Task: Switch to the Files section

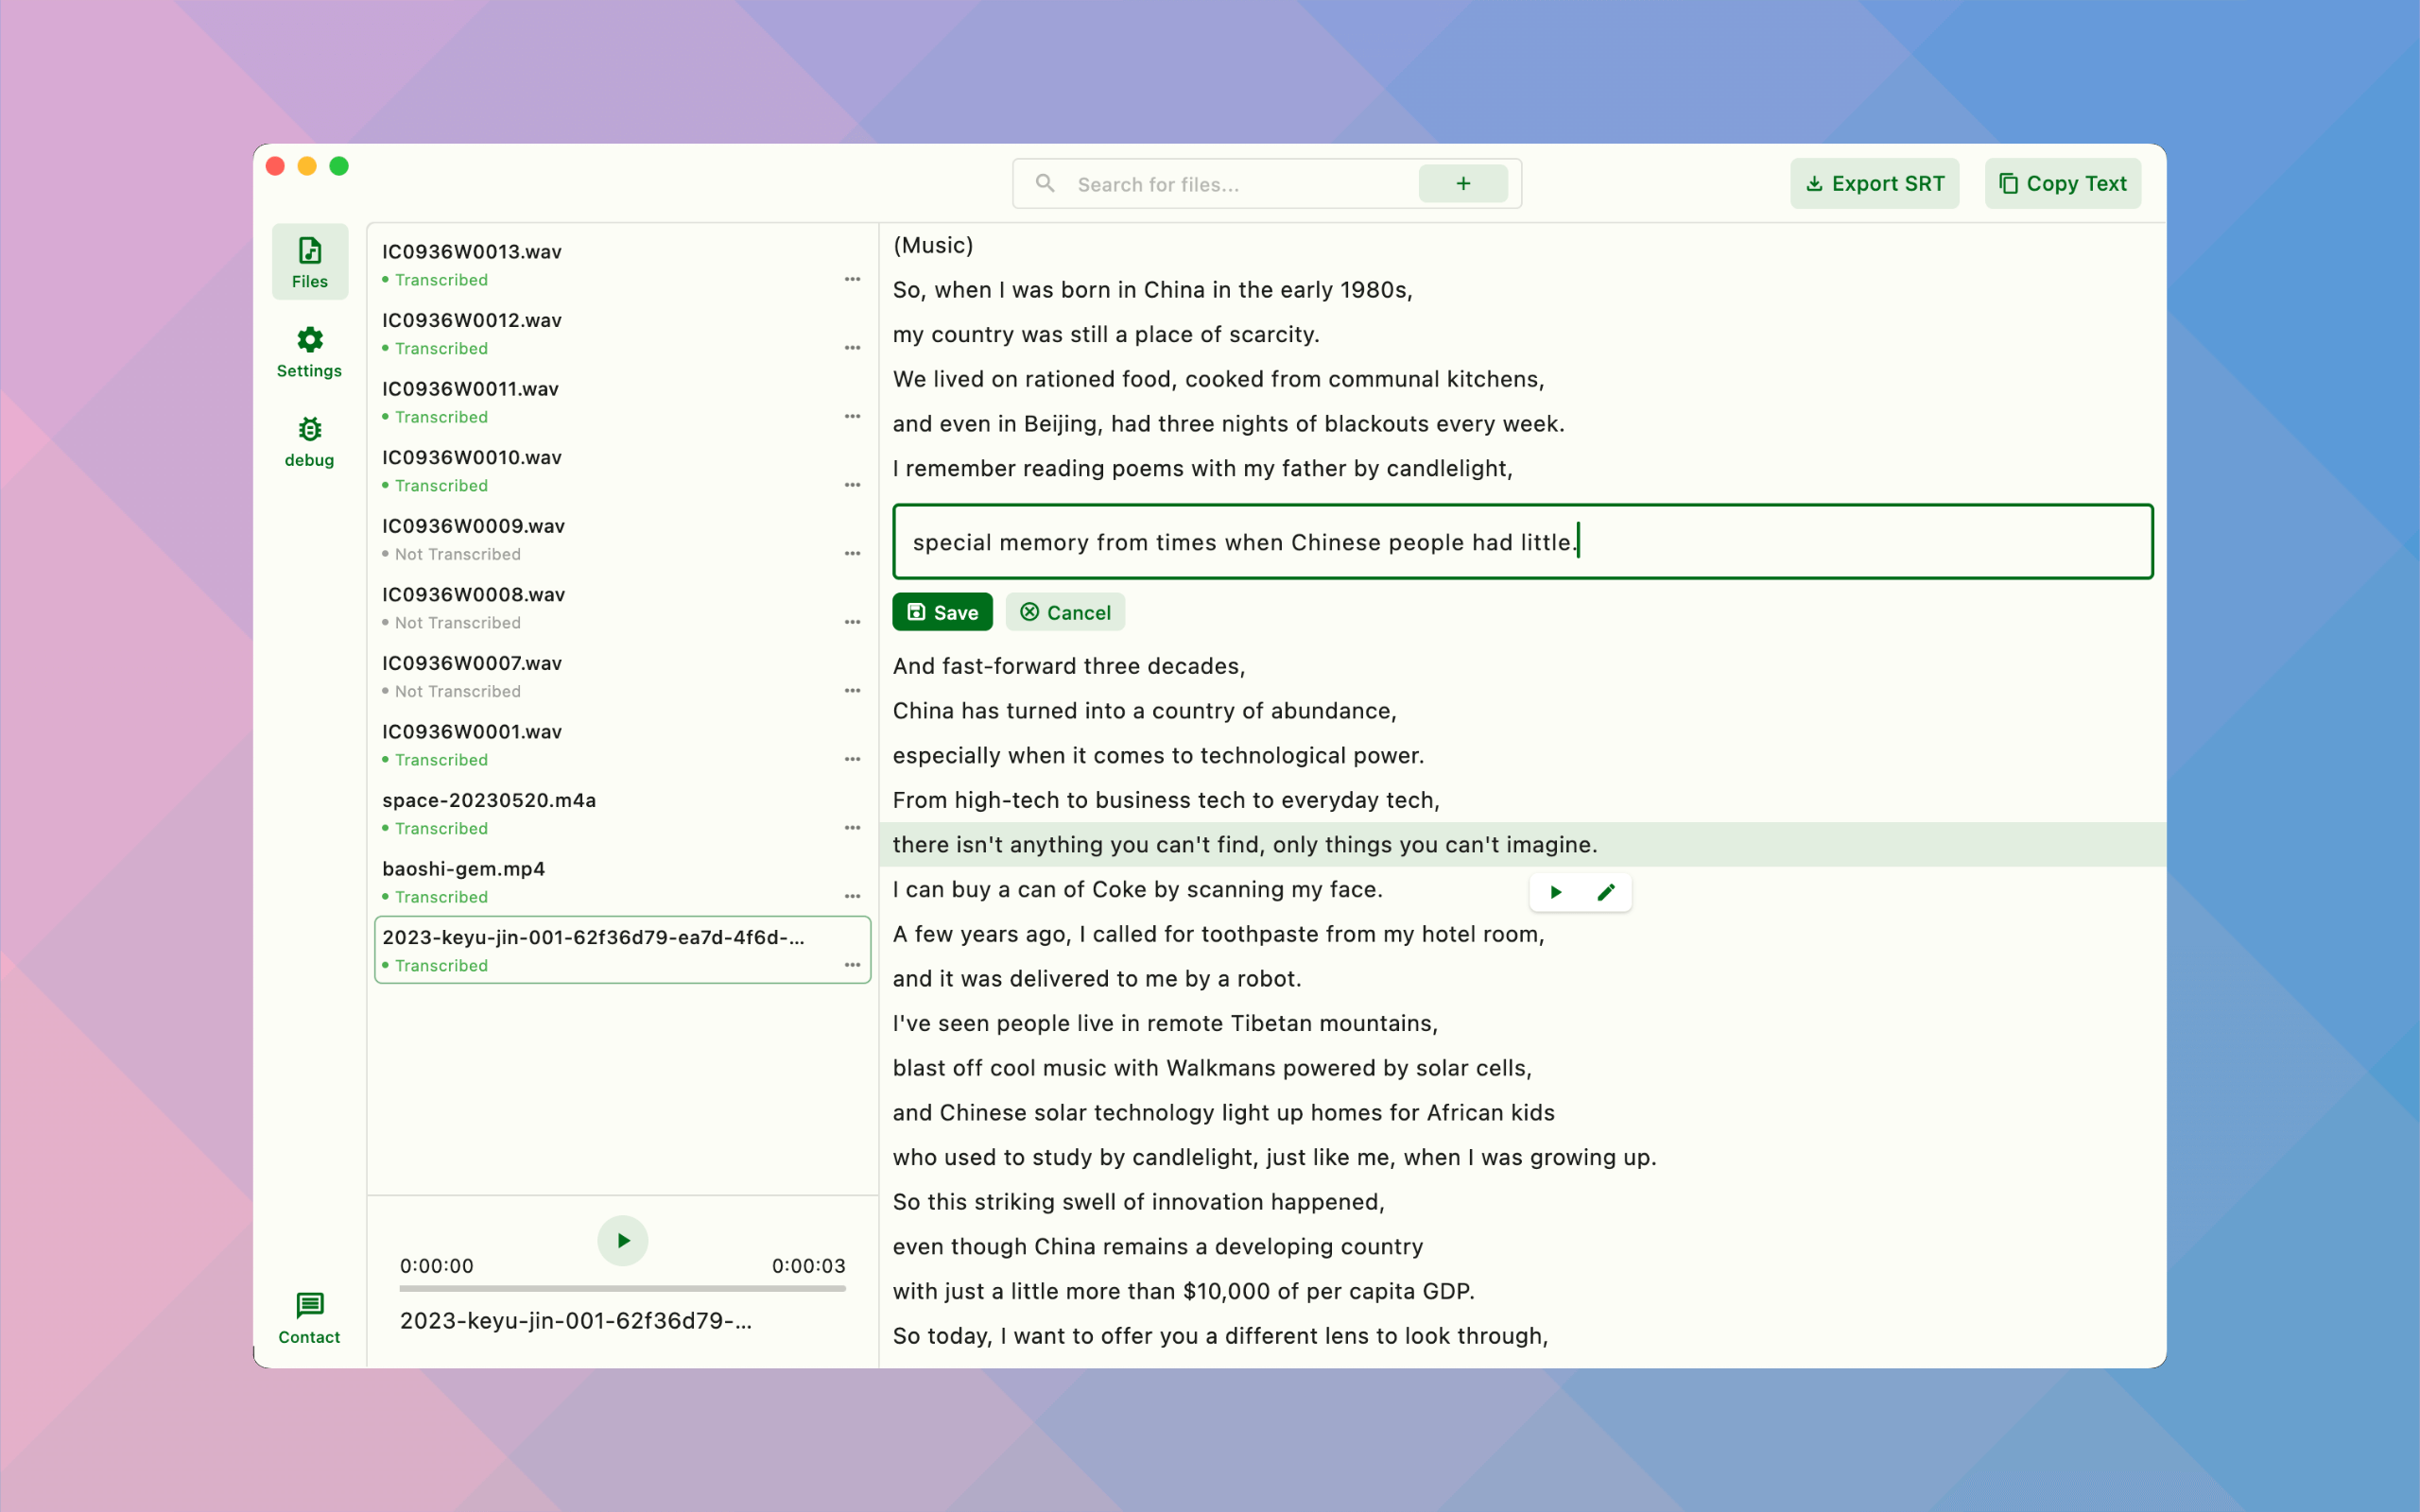Action: click(309, 262)
